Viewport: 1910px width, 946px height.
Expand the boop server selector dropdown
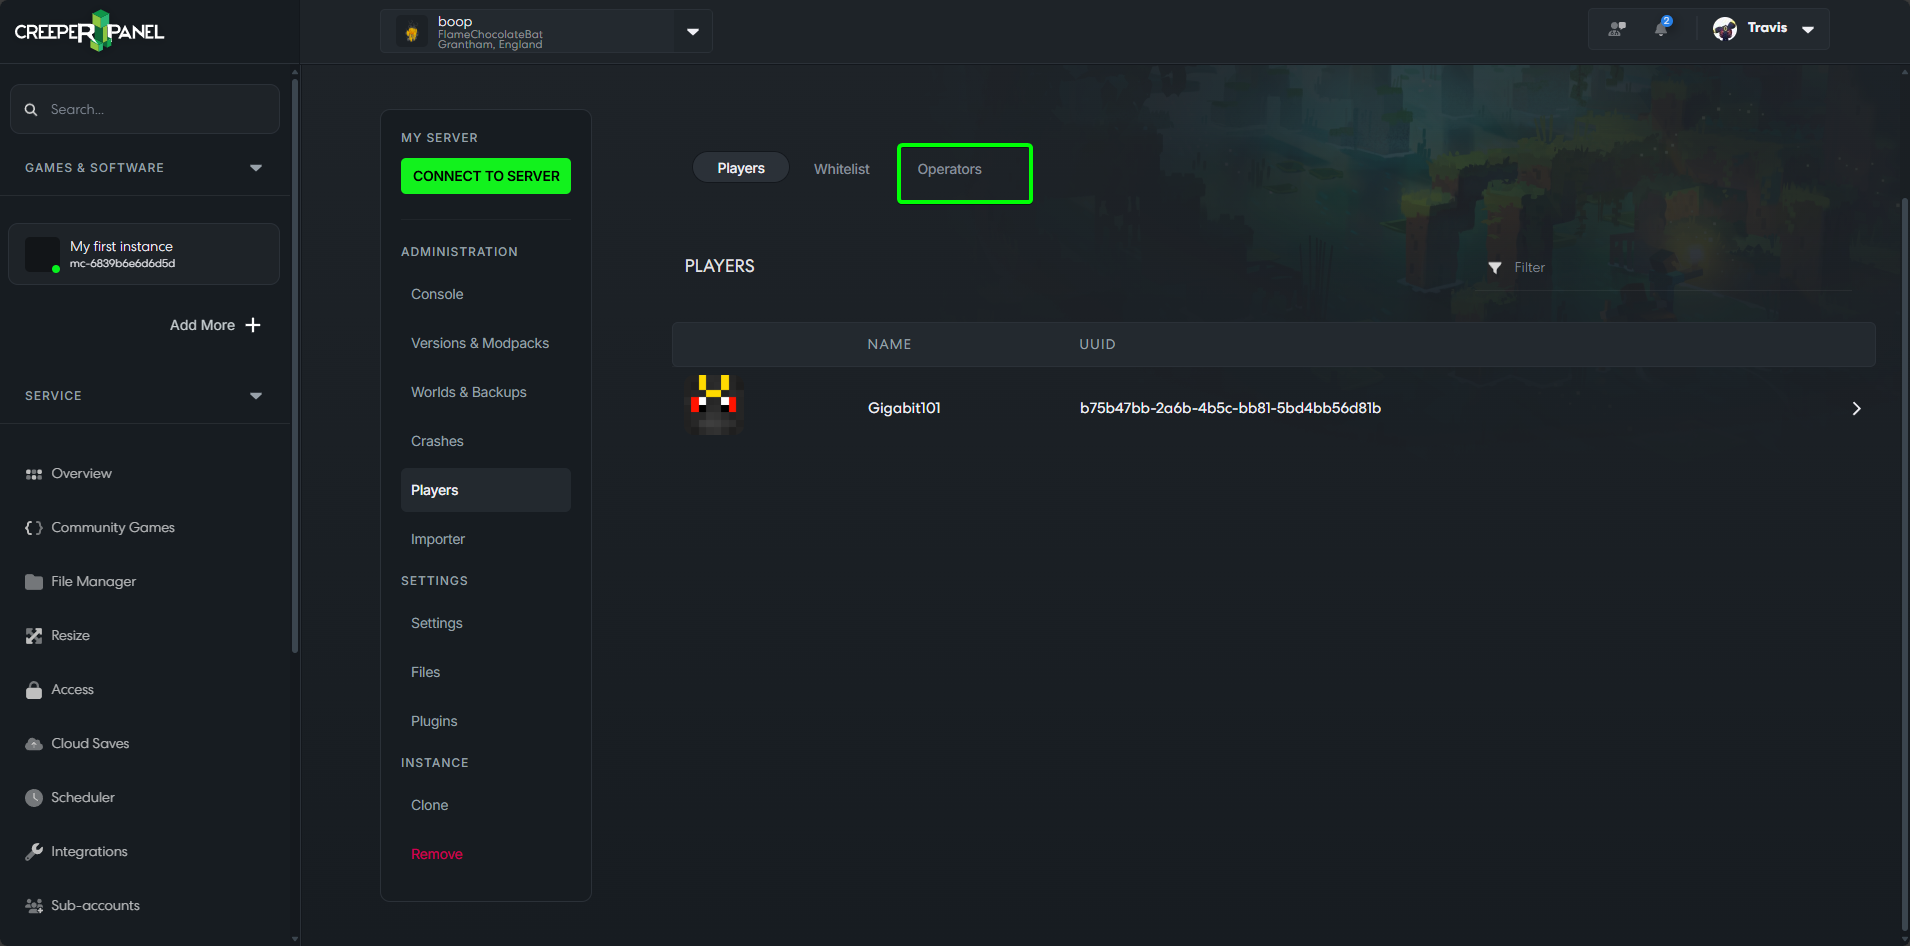(x=691, y=31)
